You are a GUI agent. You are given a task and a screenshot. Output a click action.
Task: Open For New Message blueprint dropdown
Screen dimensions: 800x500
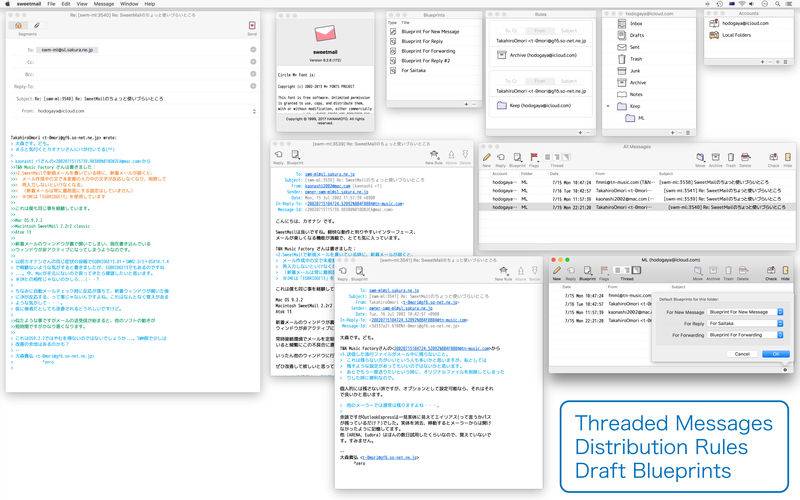click(745, 312)
